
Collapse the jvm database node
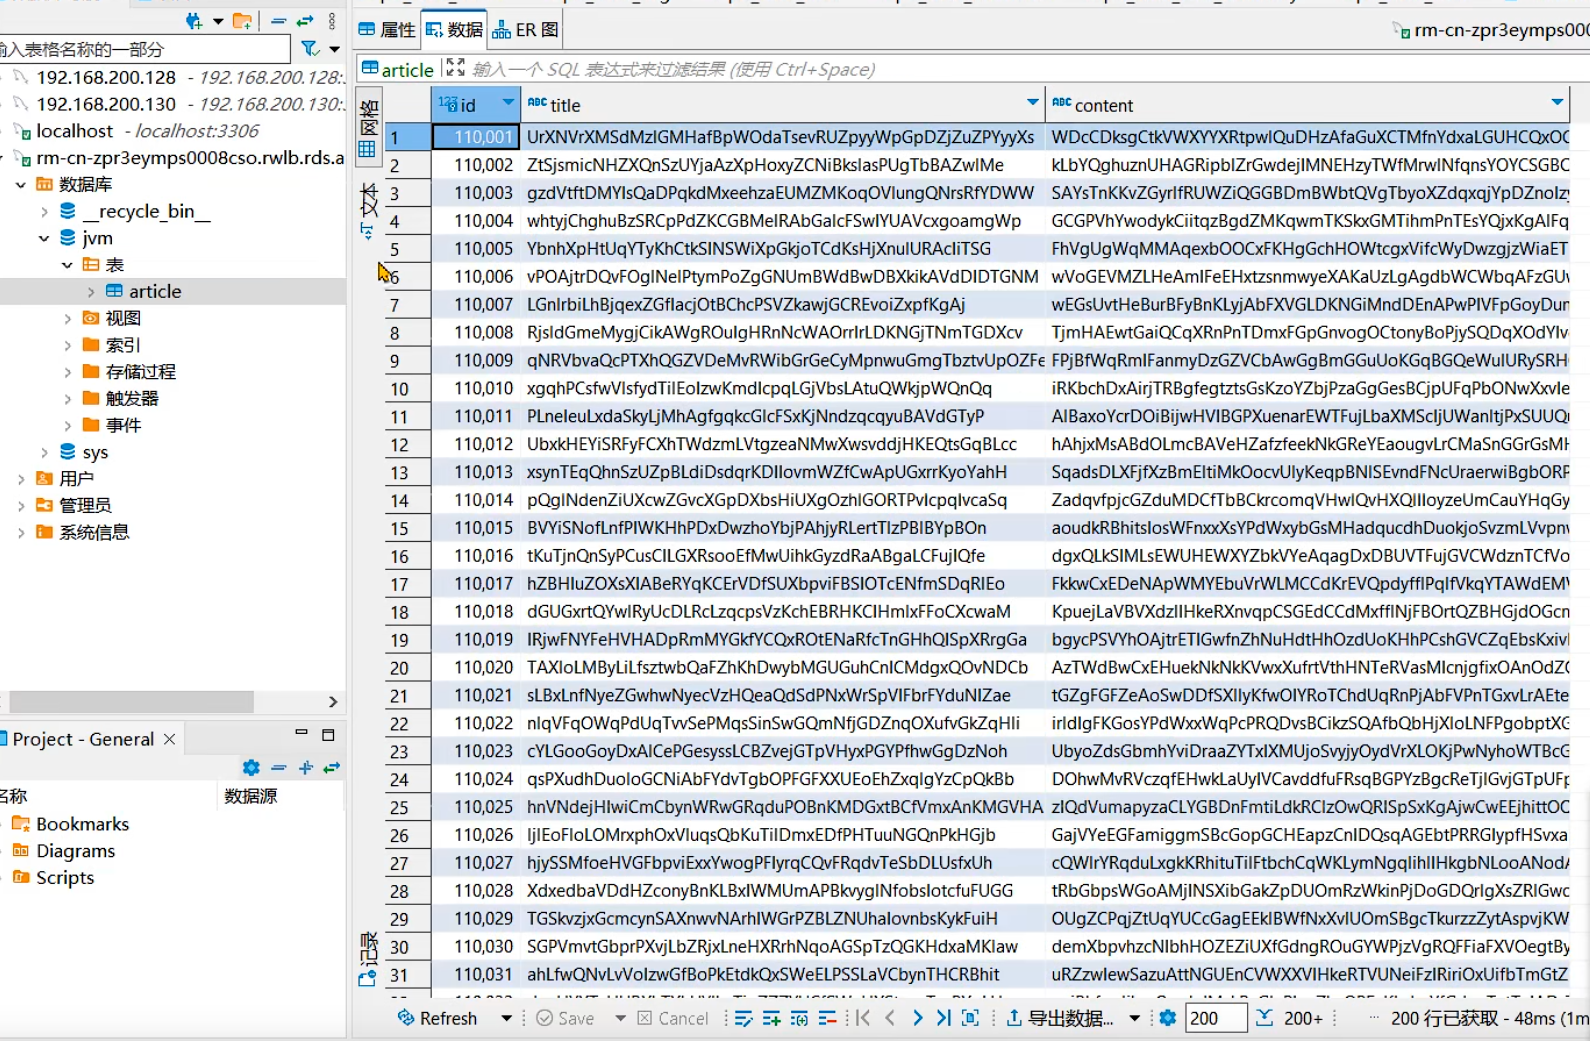pyautogui.click(x=44, y=239)
